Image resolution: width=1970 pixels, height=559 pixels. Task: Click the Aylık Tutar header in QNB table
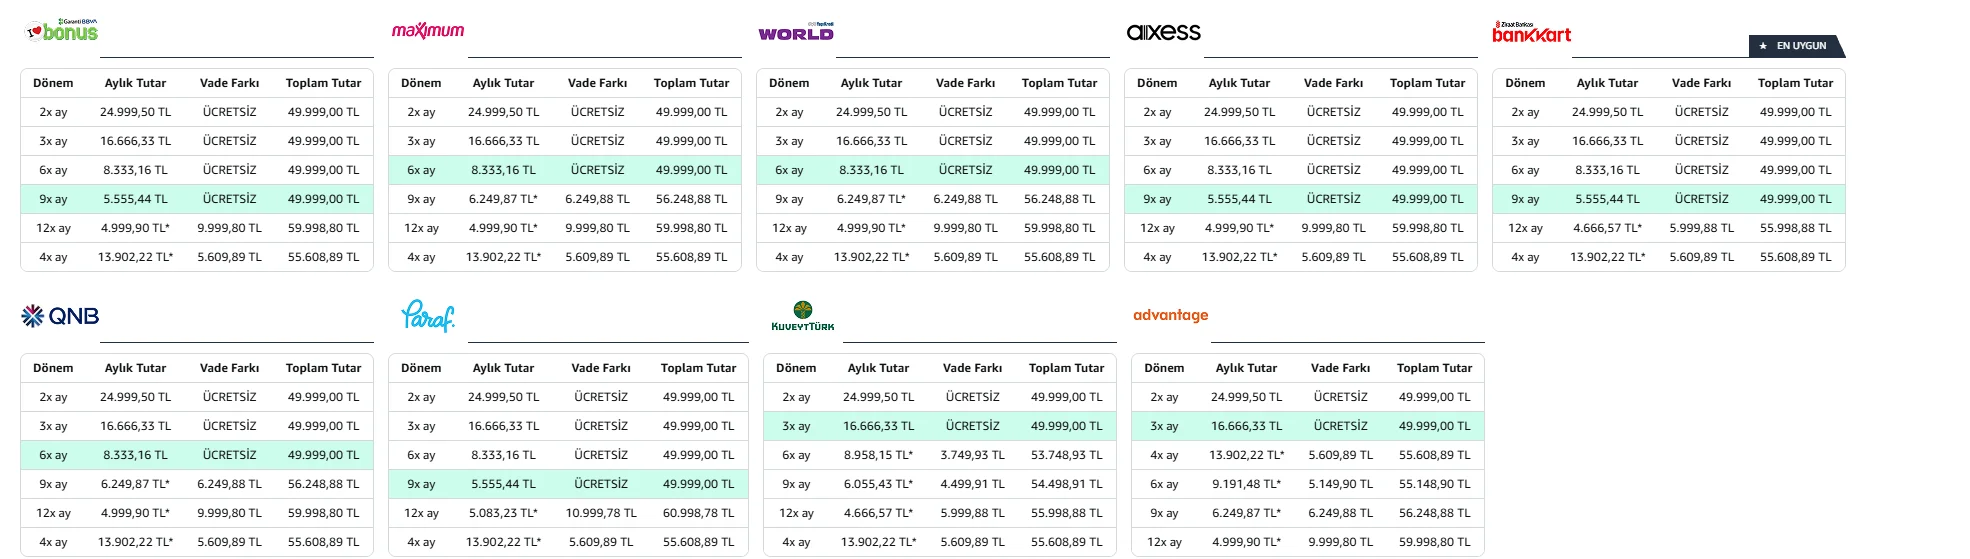pyautogui.click(x=135, y=368)
